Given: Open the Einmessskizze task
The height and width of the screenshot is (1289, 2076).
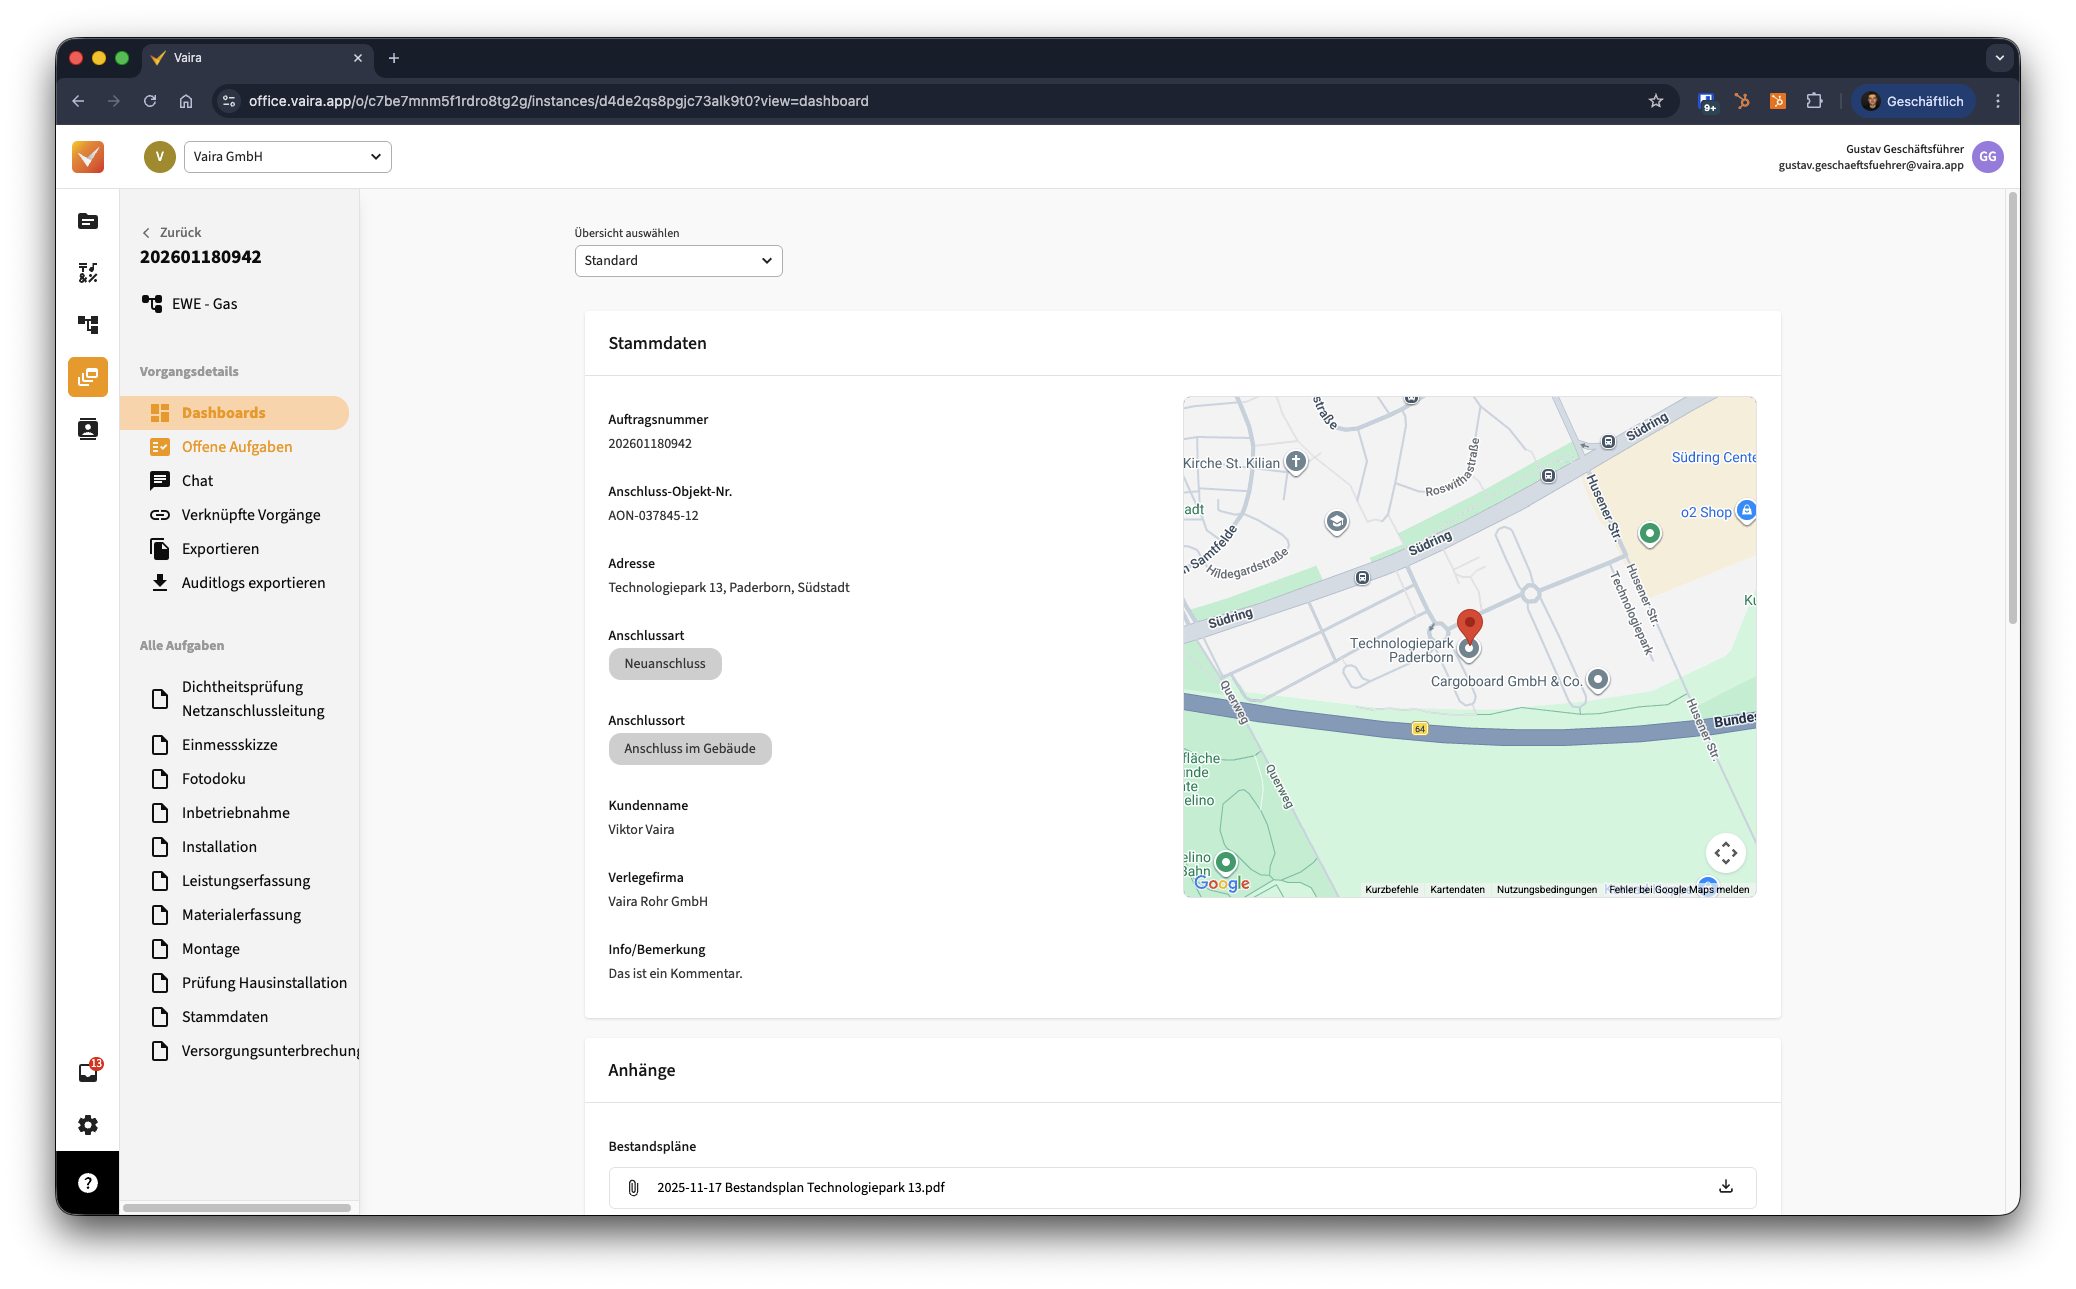Looking at the screenshot, I should tap(230, 745).
